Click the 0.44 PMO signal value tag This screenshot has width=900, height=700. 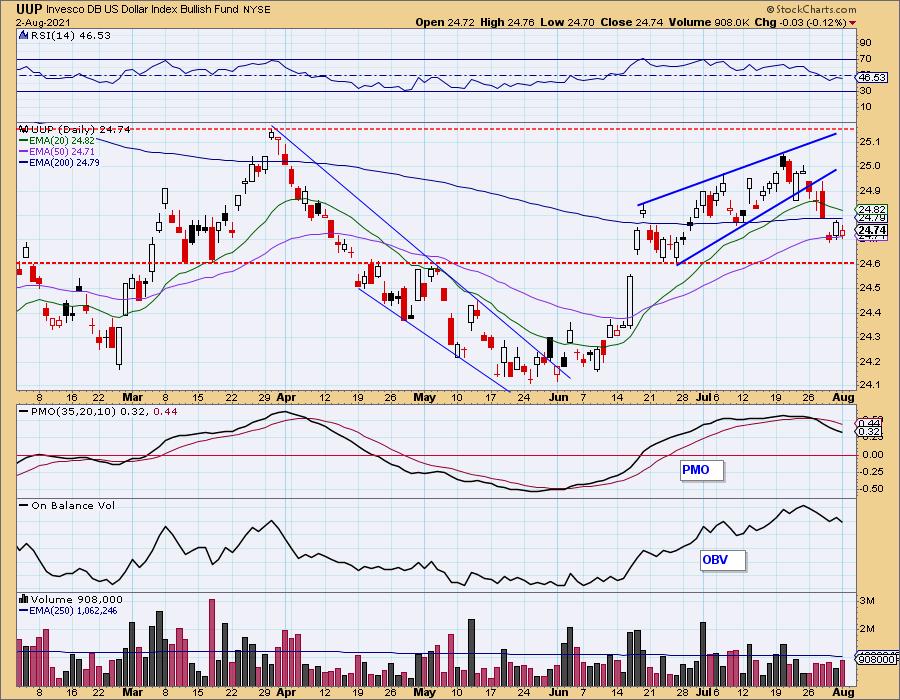[x=870, y=423]
